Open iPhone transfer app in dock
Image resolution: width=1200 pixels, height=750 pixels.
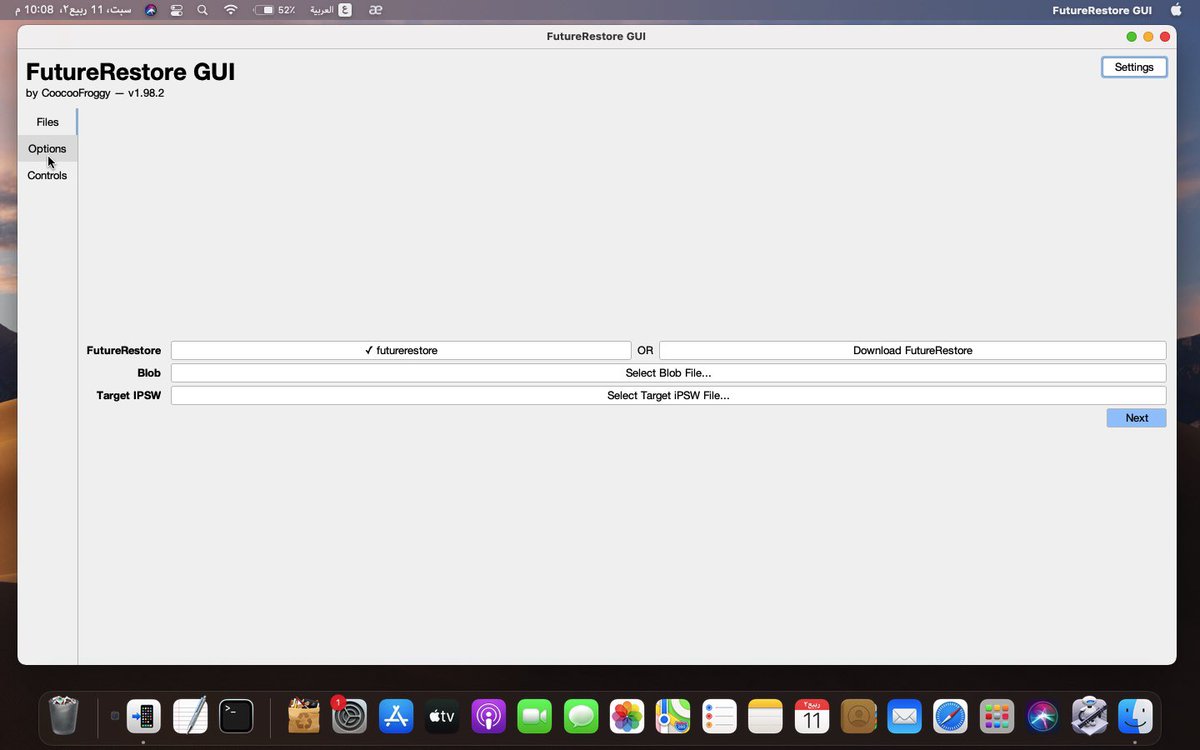pos(144,716)
